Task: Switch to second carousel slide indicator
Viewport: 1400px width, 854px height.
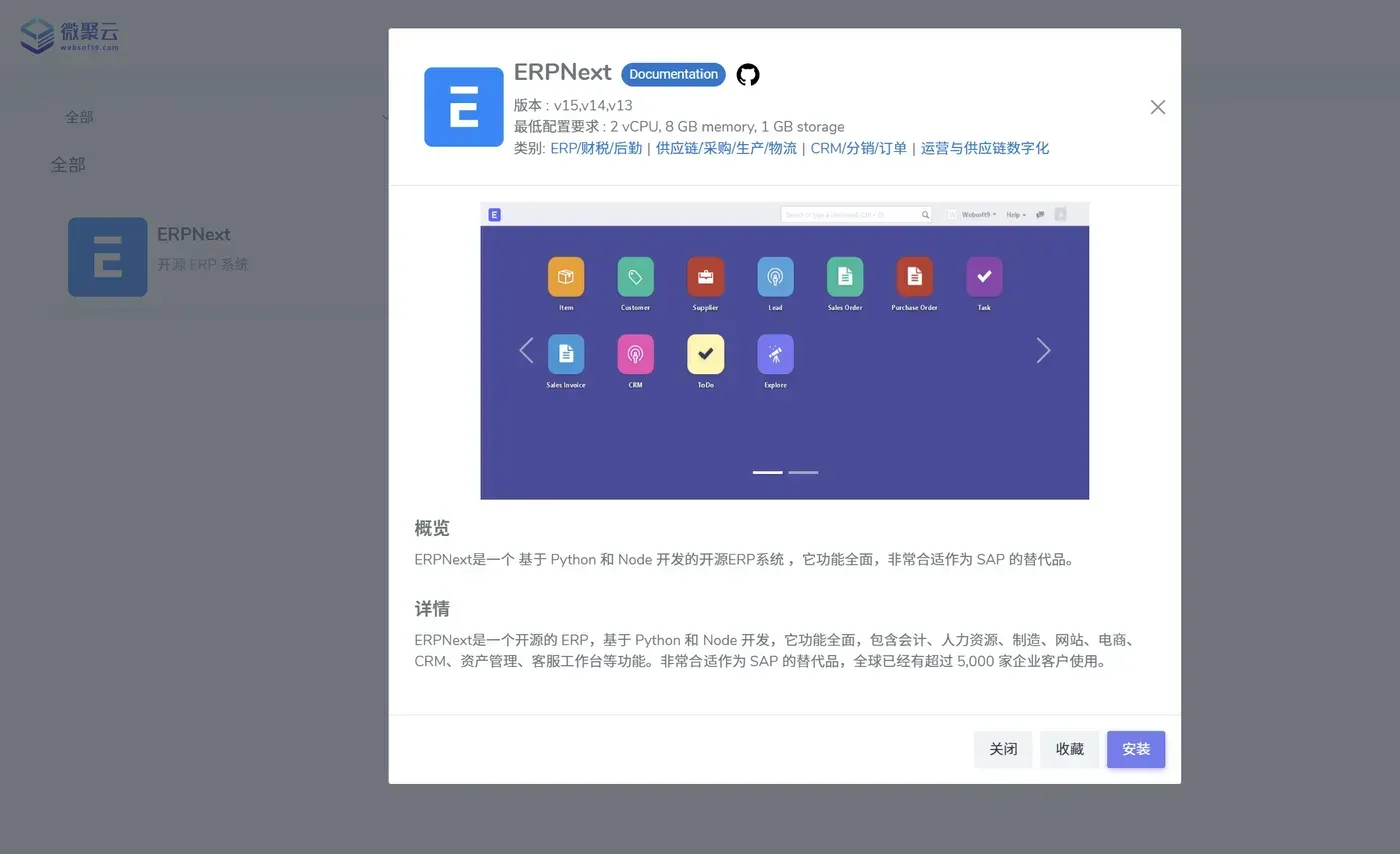Action: [x=803, y=472]
